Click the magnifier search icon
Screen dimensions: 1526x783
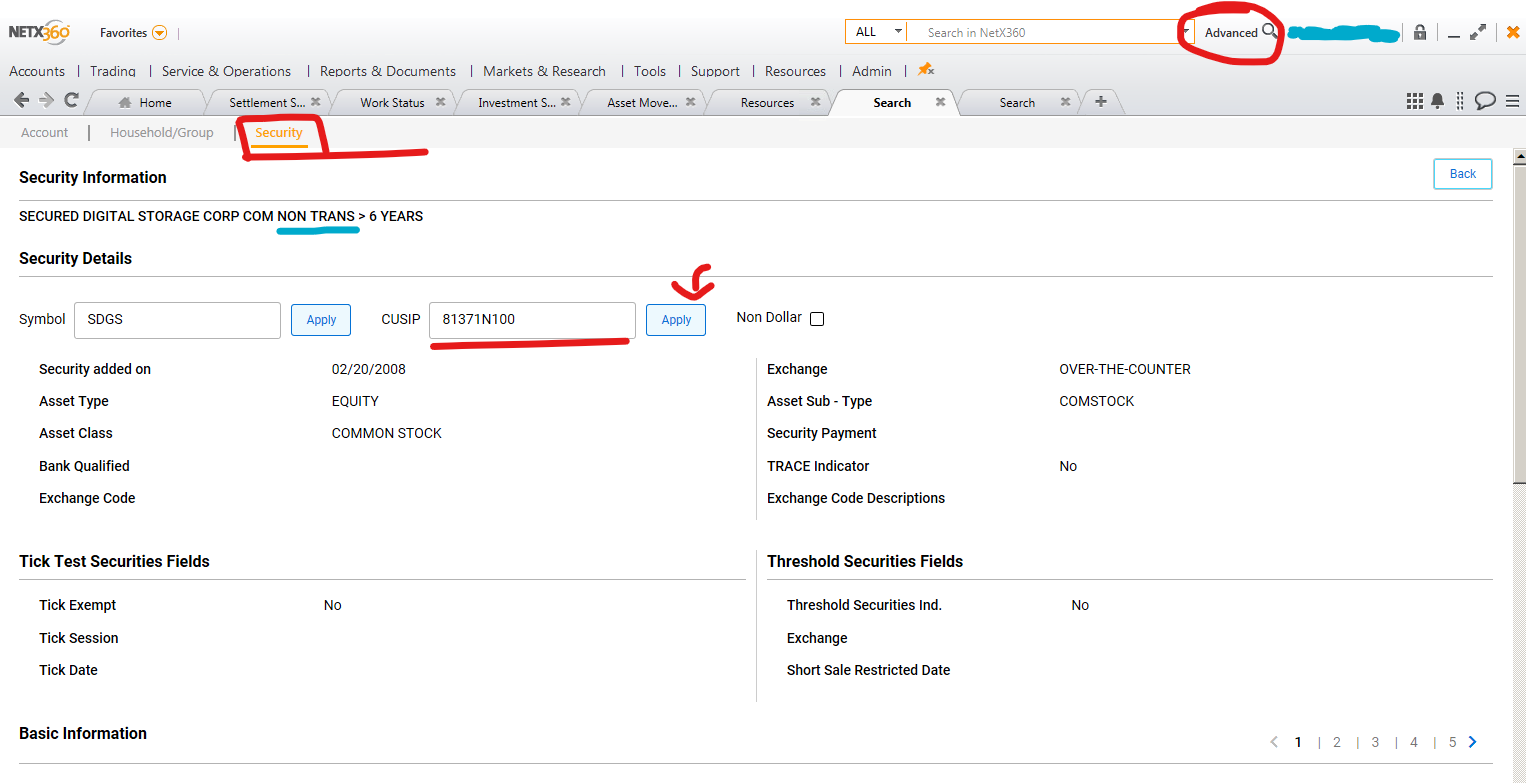1270,31
